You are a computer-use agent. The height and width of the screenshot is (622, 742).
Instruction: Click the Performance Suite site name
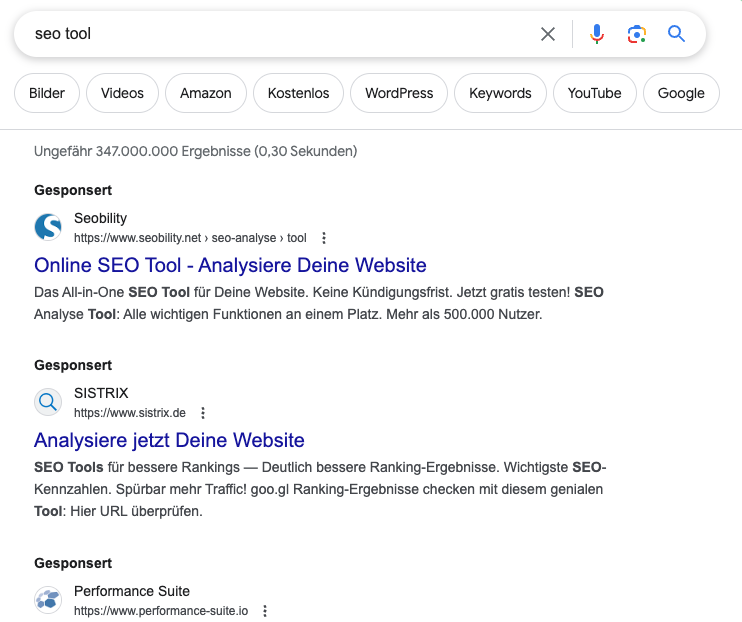coord(132,591)
